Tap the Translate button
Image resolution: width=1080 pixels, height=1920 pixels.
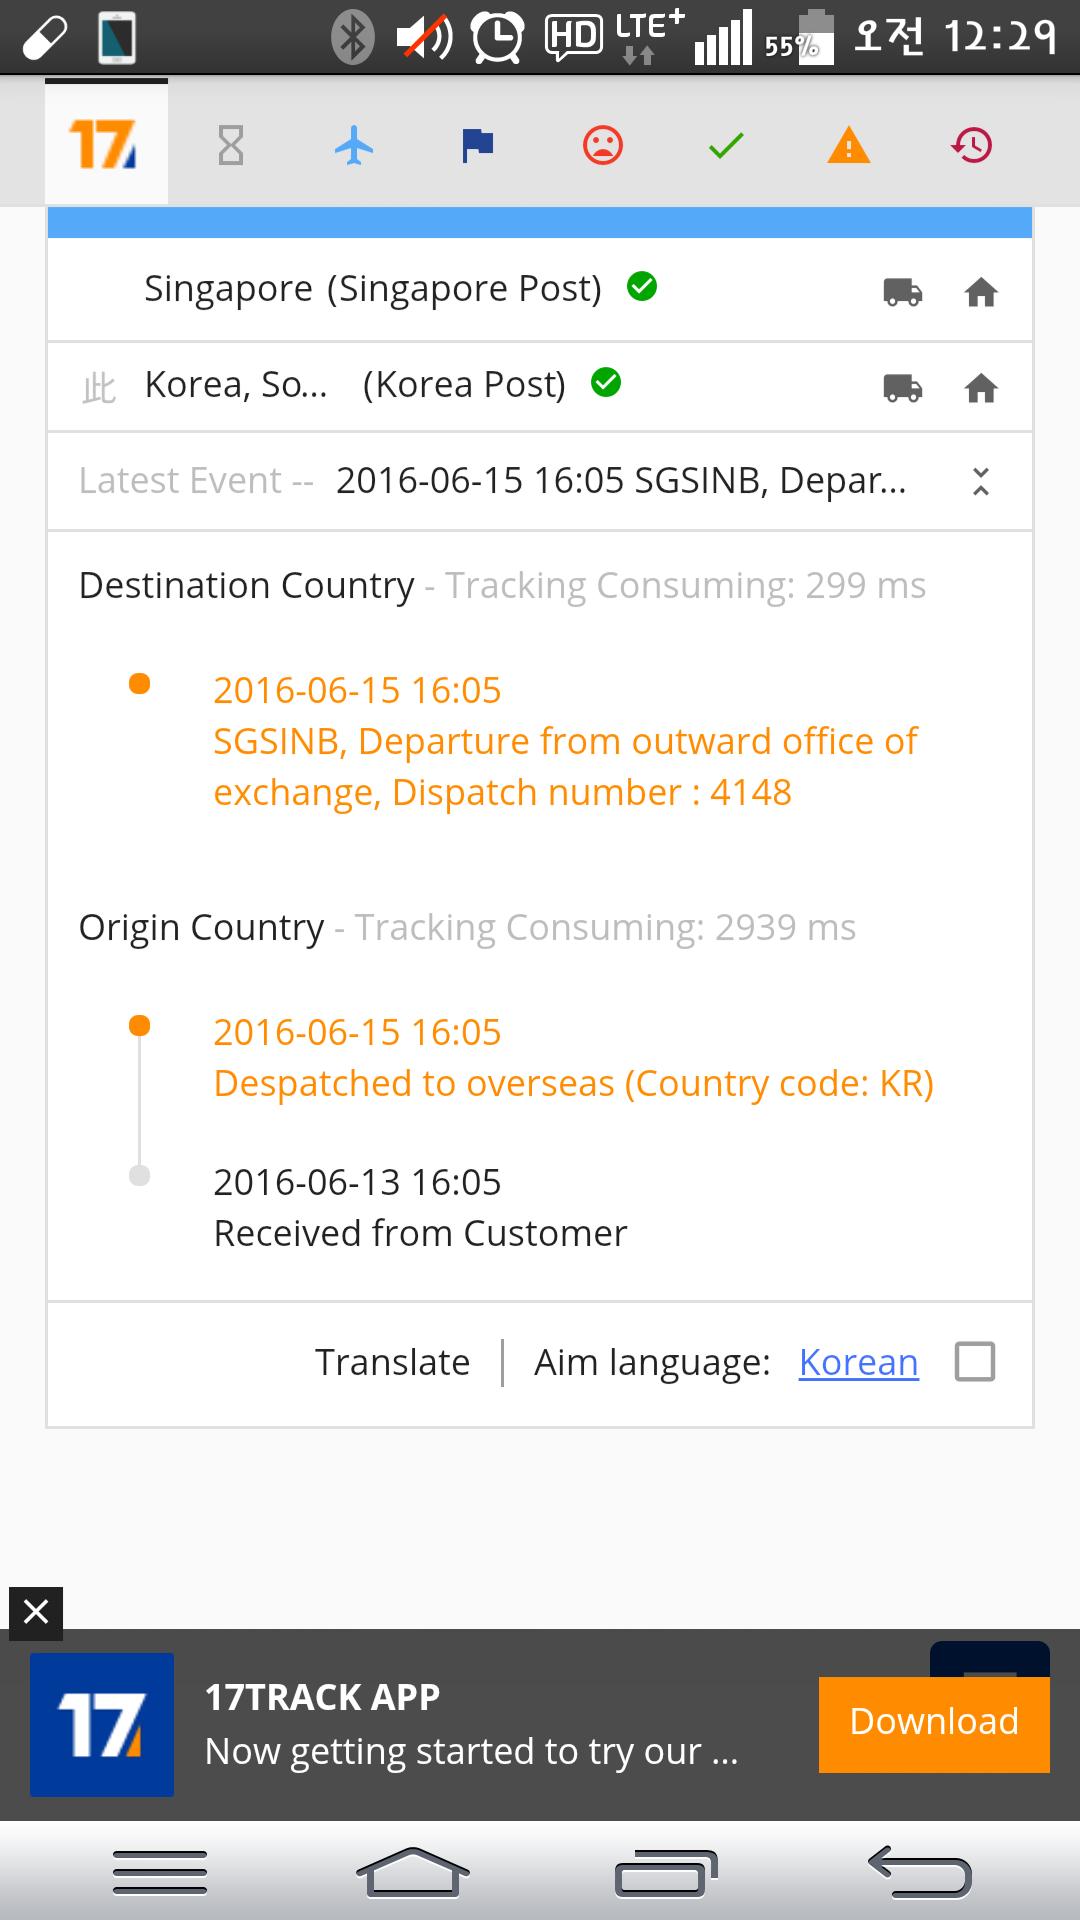(392, 1362)
